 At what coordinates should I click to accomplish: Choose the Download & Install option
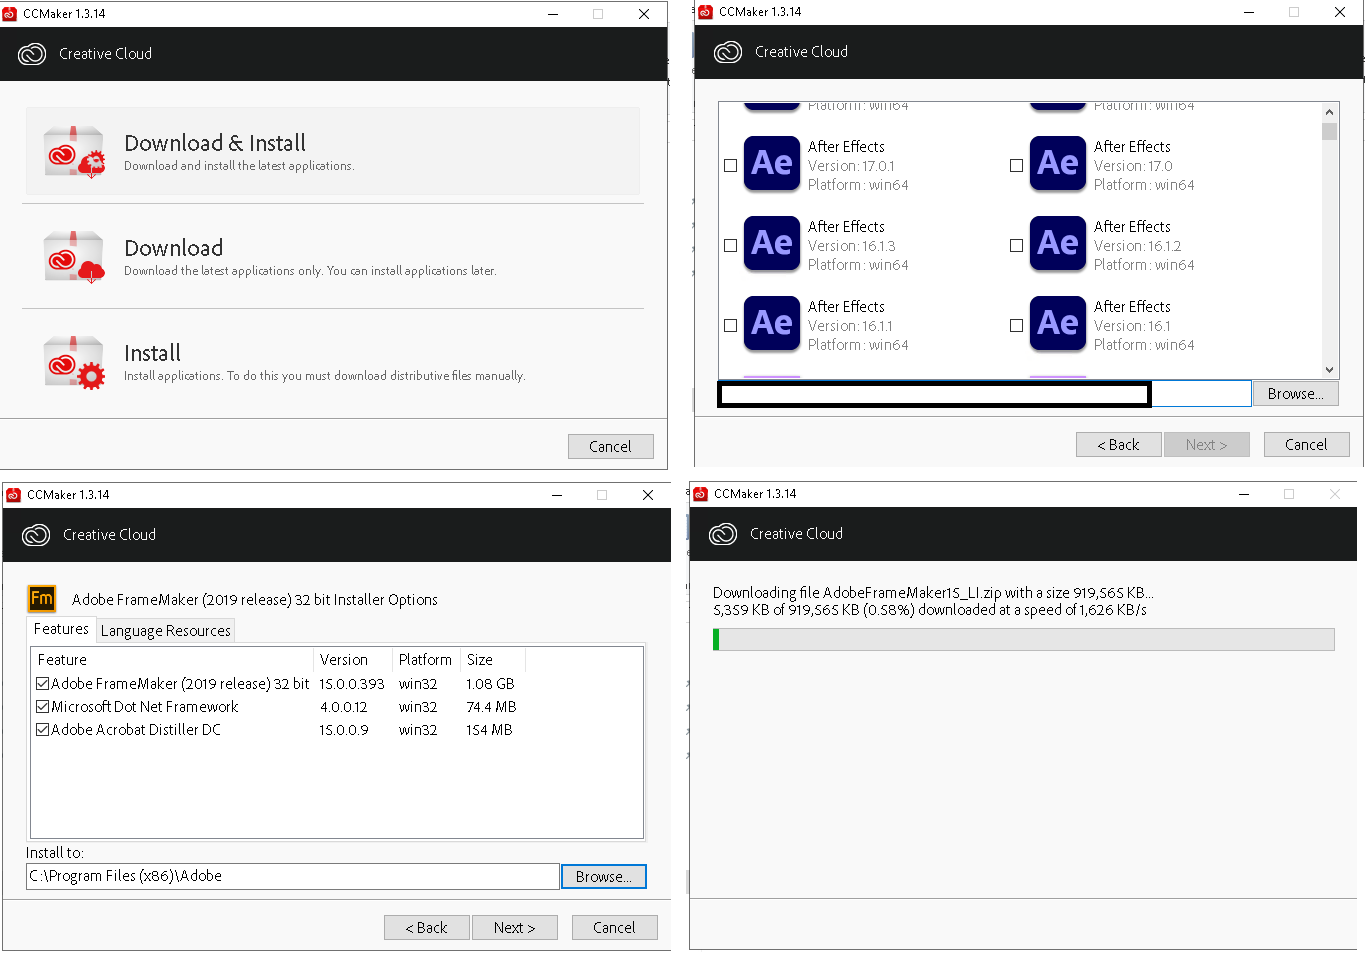point(332,151)
